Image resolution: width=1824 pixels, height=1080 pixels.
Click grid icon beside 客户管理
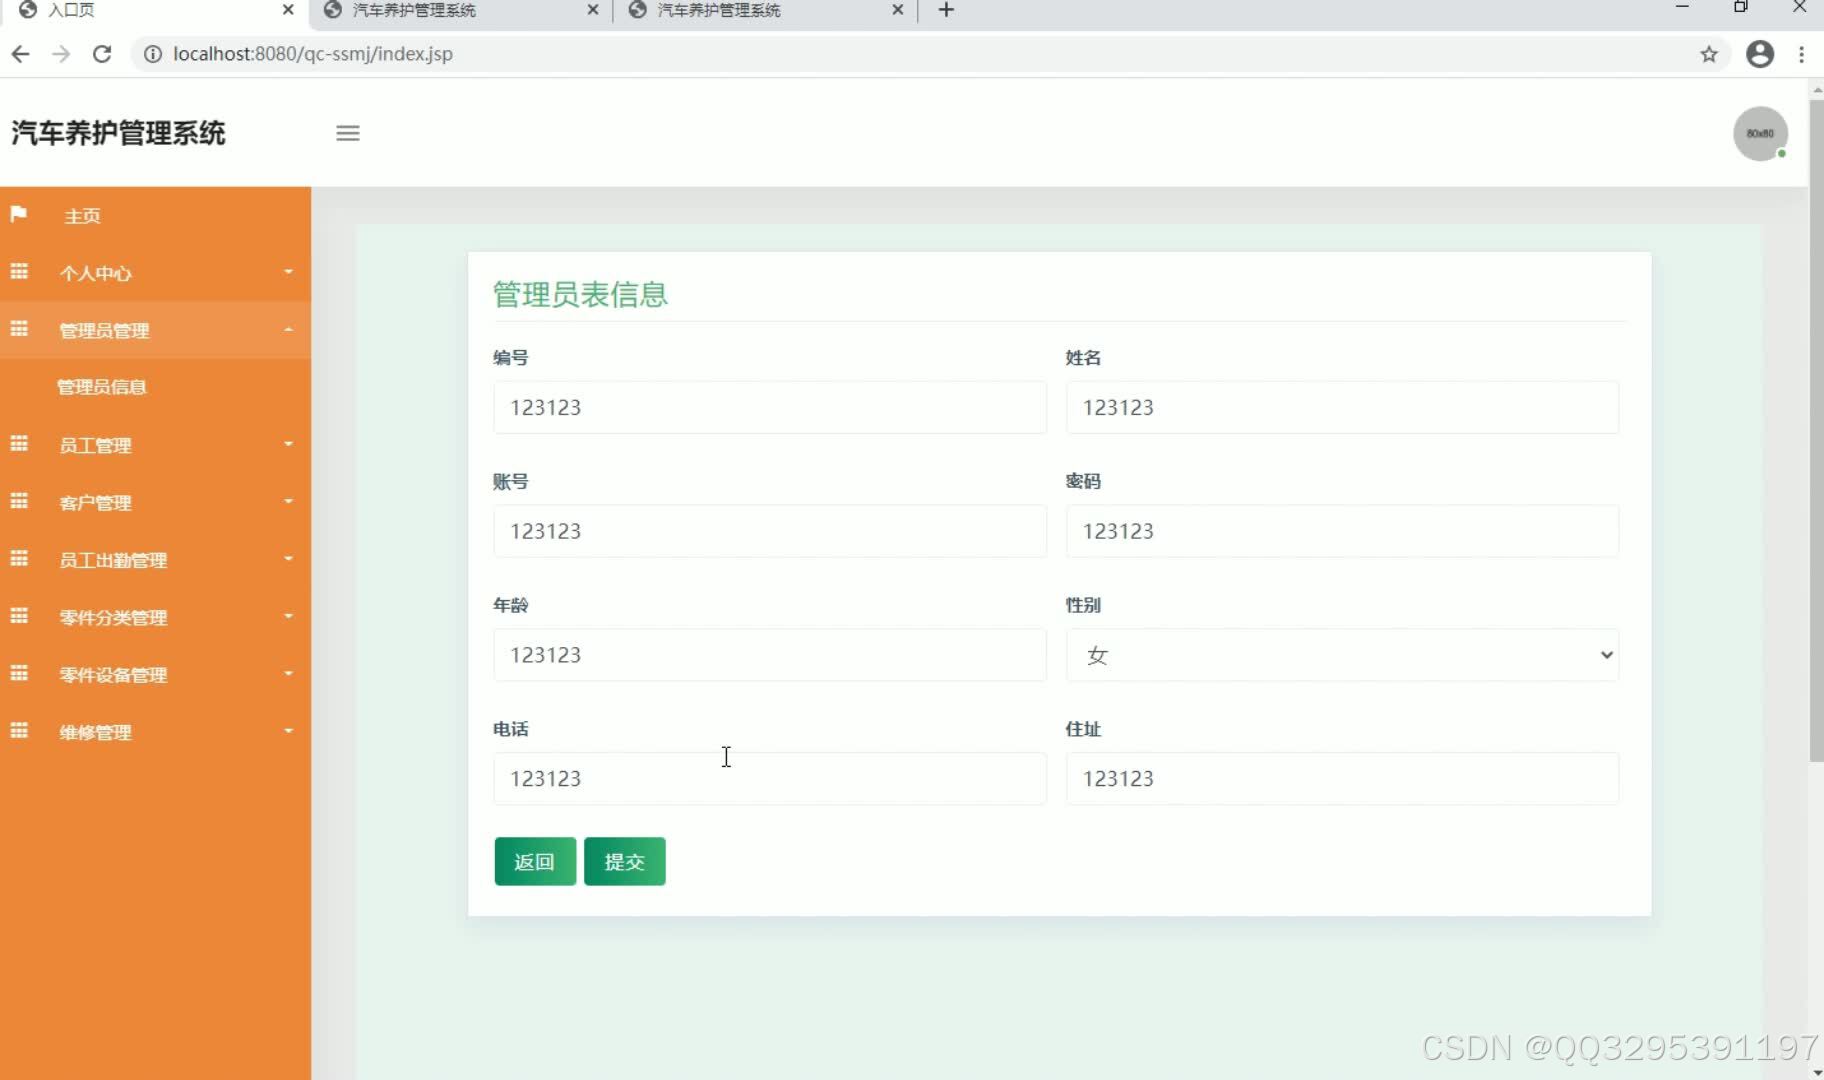click(19, 501)
